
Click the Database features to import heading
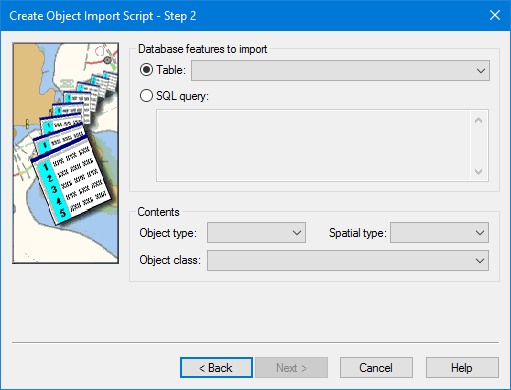pos(203,49)
